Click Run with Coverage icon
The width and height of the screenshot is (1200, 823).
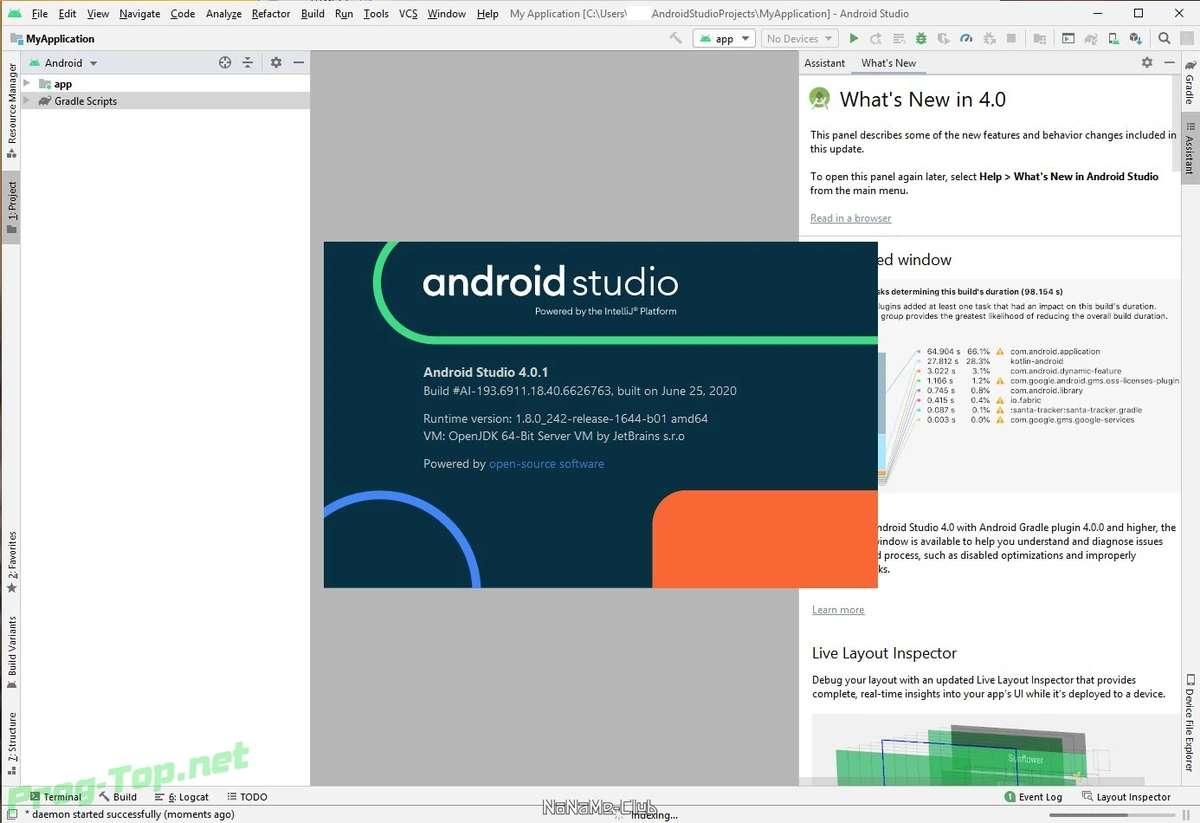[x=944, y=39]
